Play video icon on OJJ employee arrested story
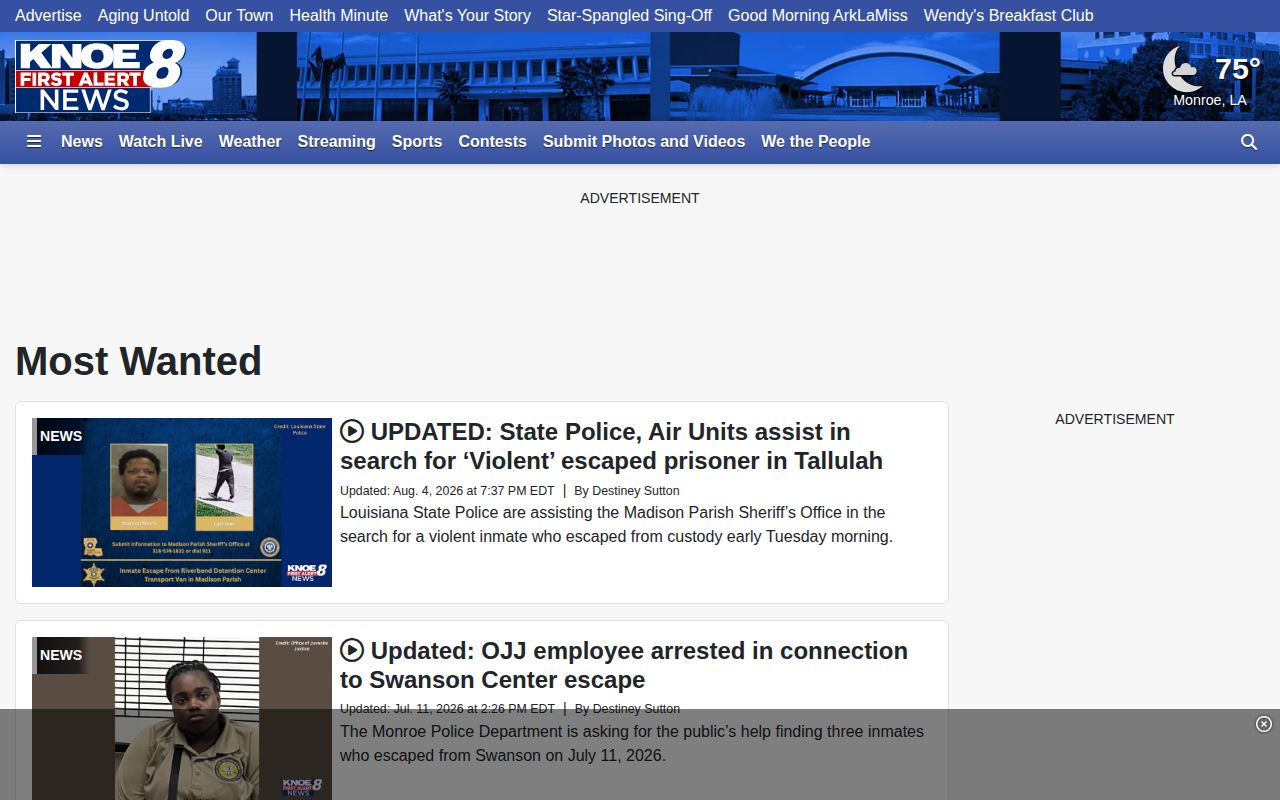Screen dimensions: 1280x800 (352, 650)
